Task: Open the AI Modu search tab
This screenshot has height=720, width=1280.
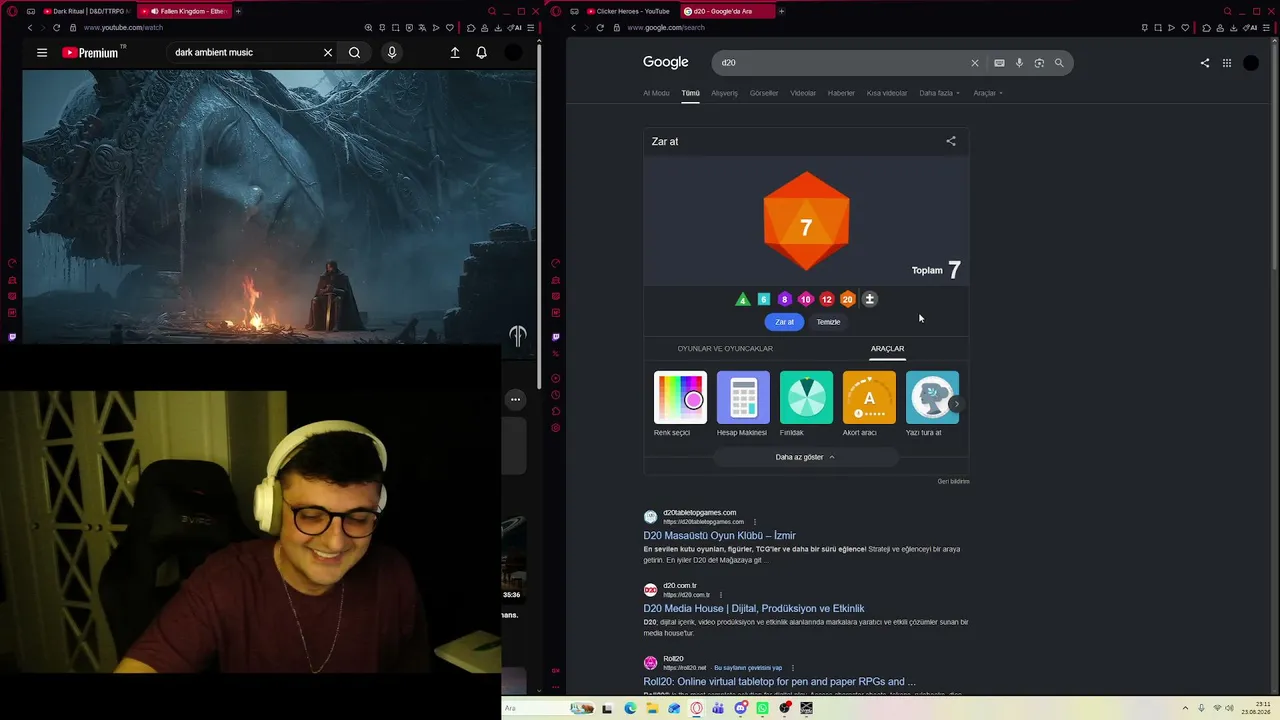Action: pos(656,93)
